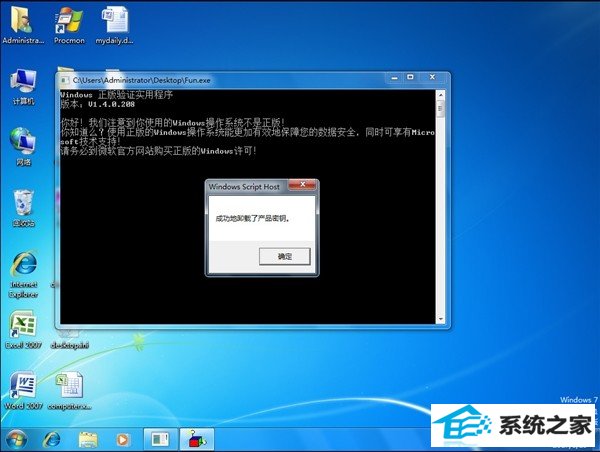The image size is (600, 452).
Task: Open the computerx spreadsheet desktop icon
Action: (69, 390)
